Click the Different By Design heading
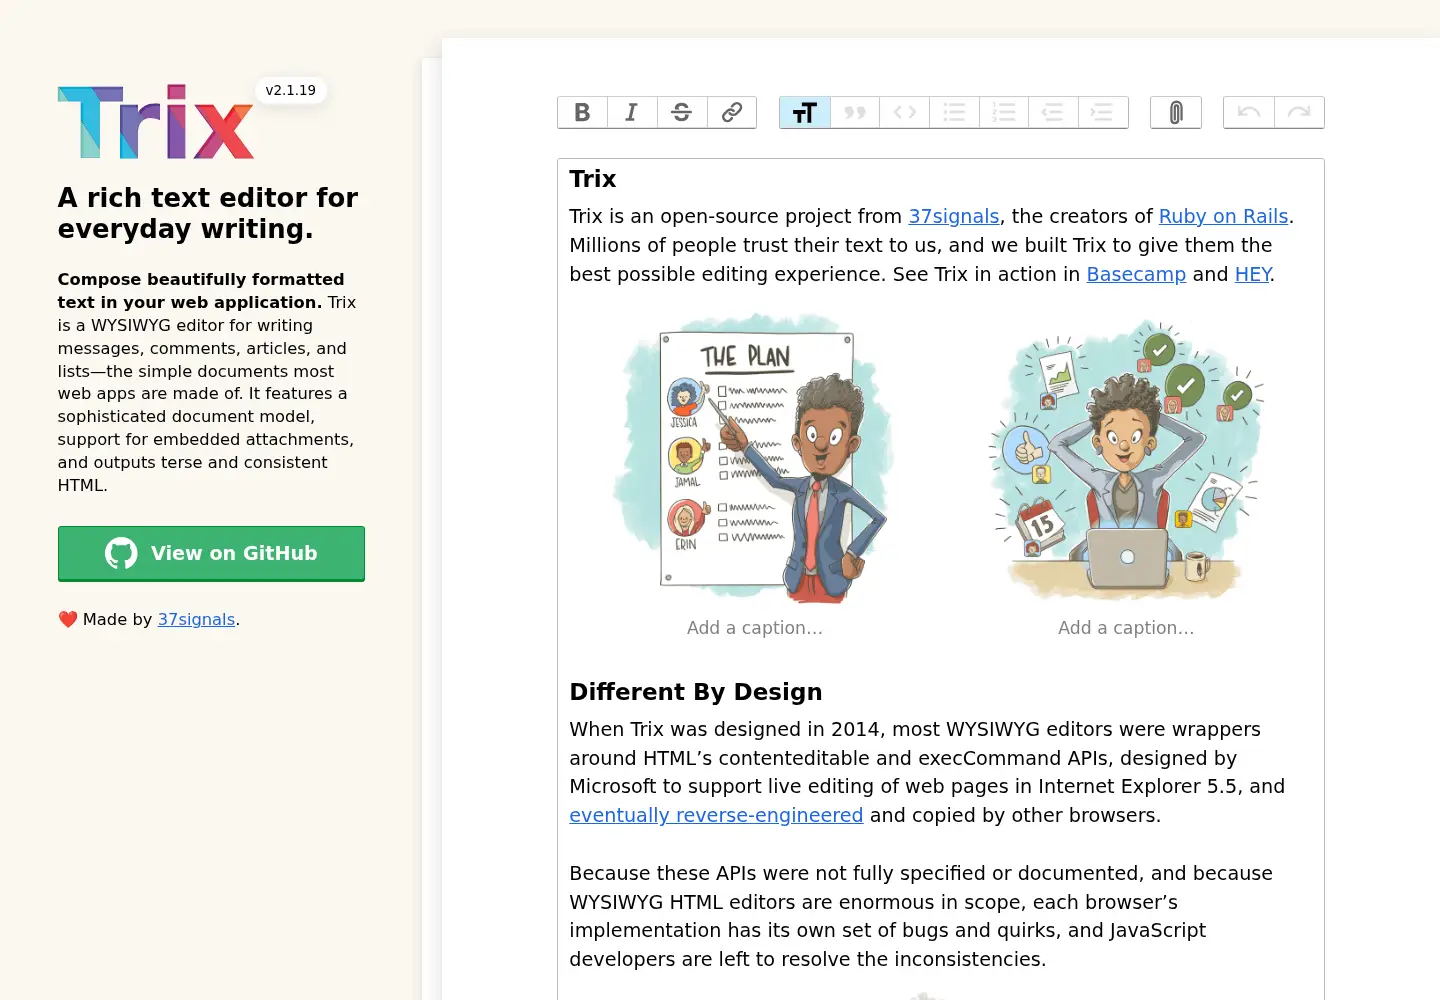Image resolution: width=1440 pixels, height=1000 pixels. pos(696,692)
